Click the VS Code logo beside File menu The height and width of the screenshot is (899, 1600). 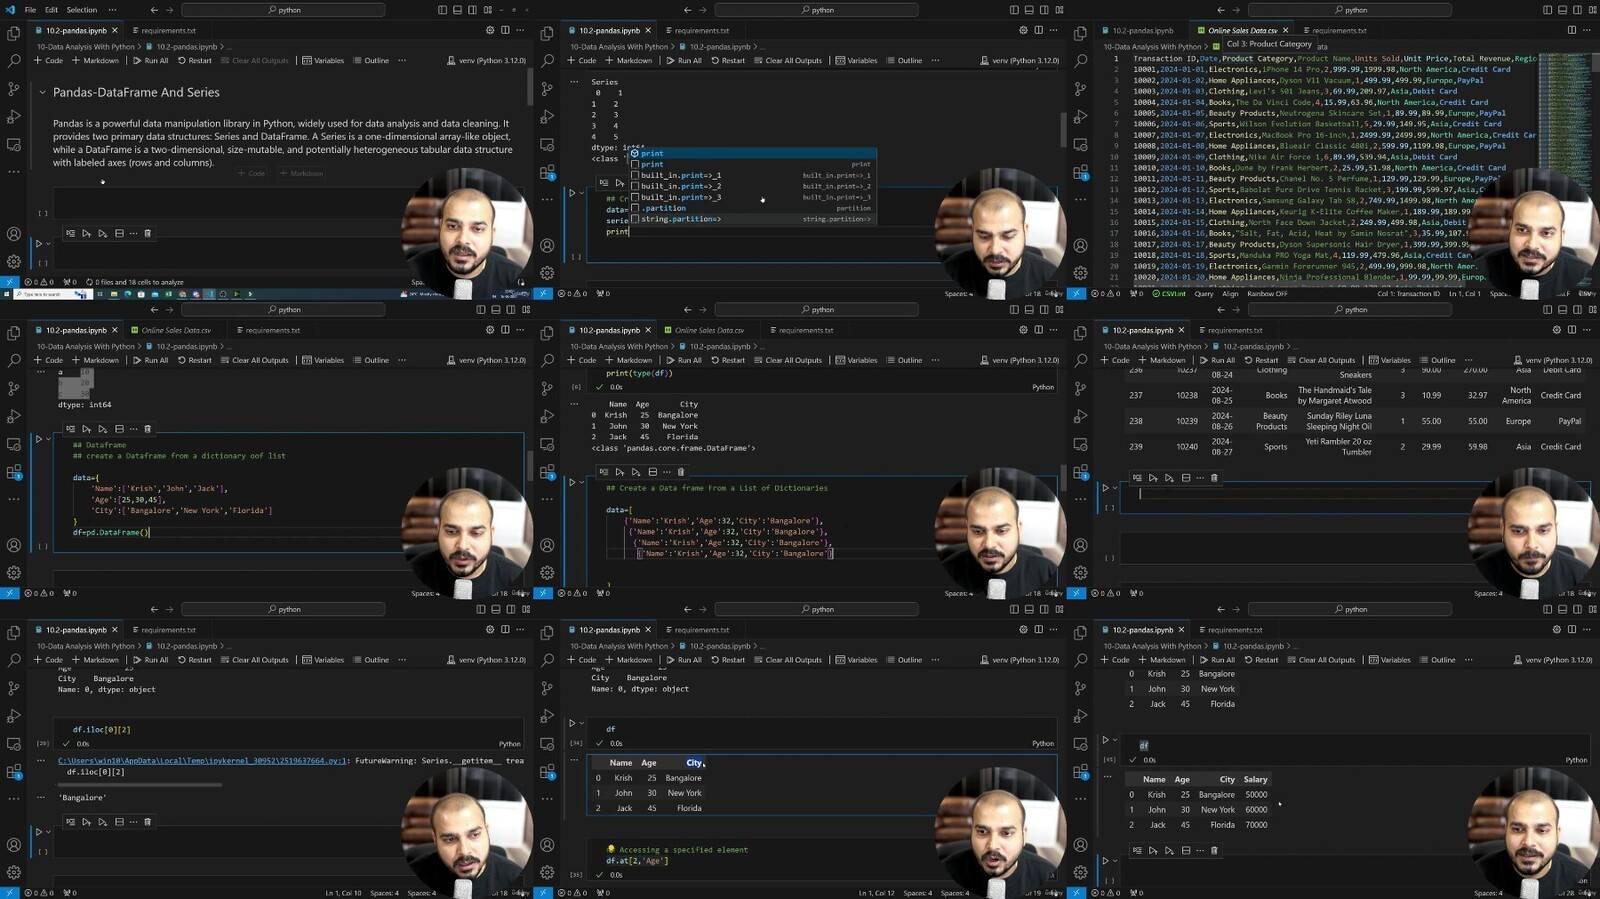10,10
